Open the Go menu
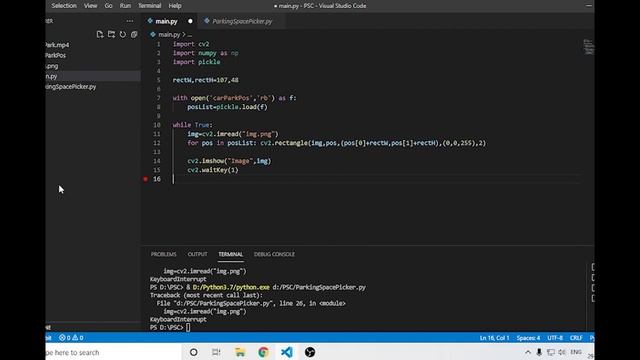This screenshot has height=360, width=640. point(109,6)
